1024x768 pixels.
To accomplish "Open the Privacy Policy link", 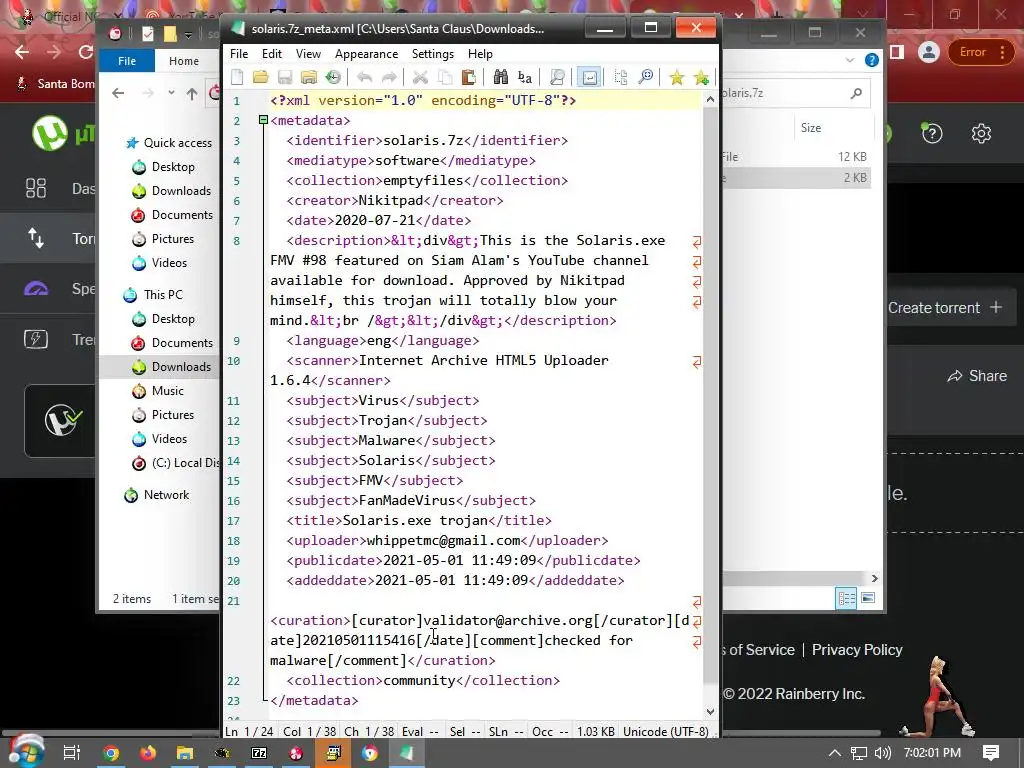I will point(857,650).
